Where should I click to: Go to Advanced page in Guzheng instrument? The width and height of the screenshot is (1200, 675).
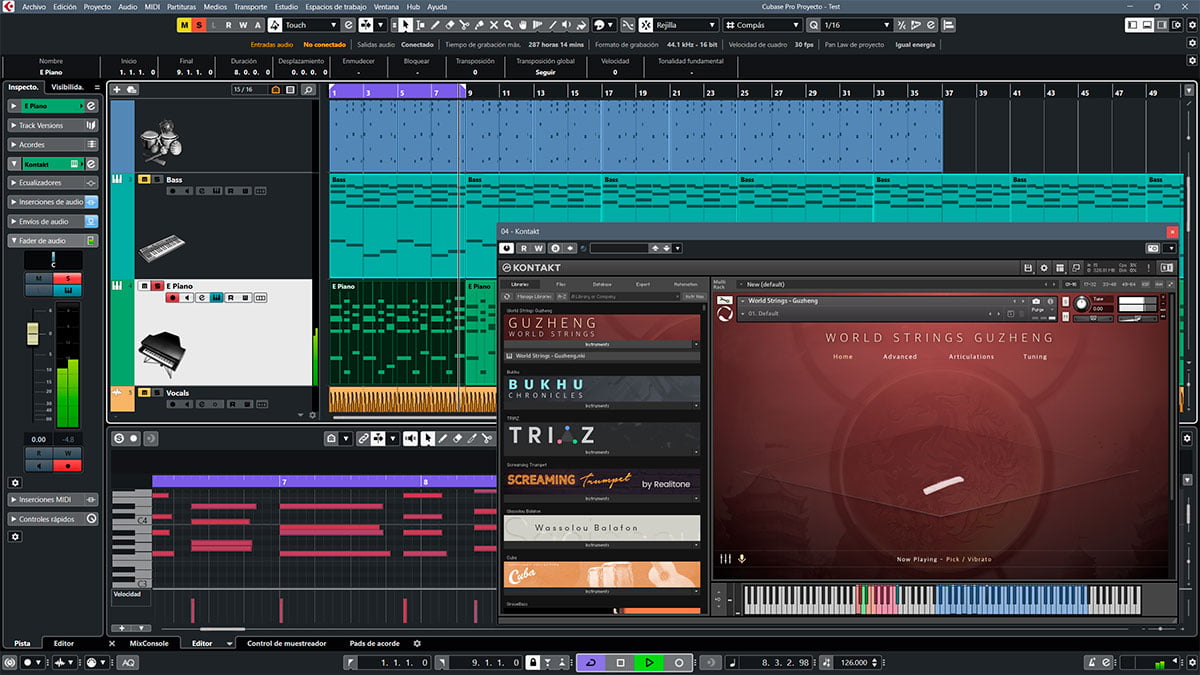[x=899, y=357]
